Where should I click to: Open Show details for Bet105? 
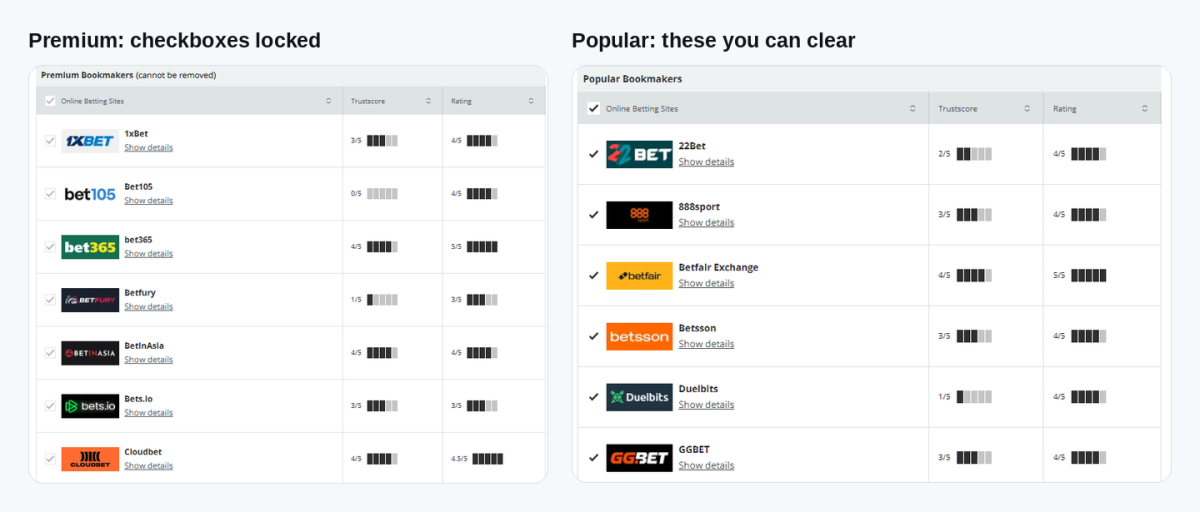148,201
